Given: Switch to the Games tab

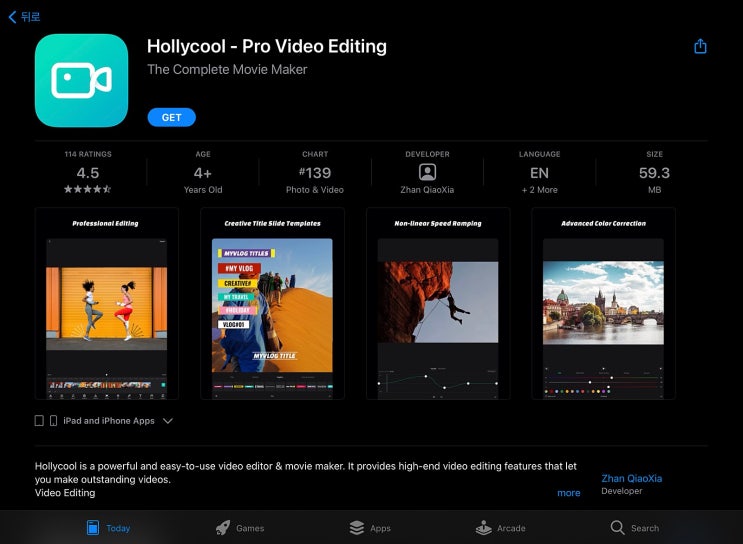Looking at the screenshot, I should pyautogui.click(x=240, y=528).
